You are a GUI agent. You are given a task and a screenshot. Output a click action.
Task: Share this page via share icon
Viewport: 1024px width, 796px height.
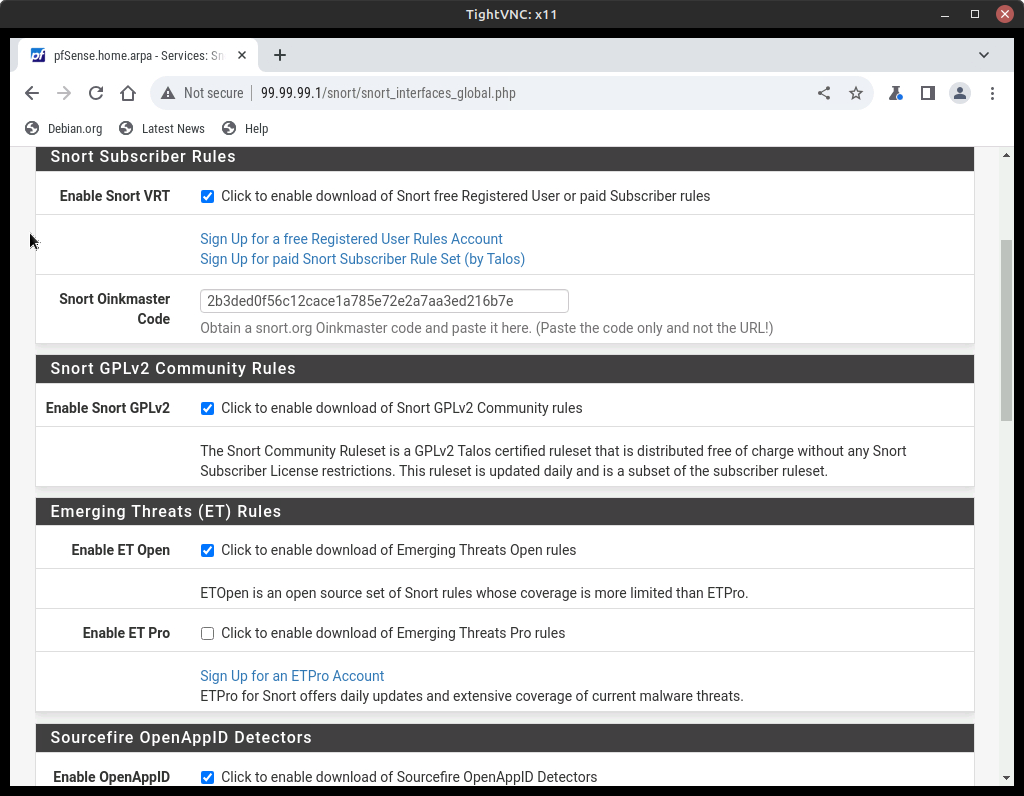(824, 93)
